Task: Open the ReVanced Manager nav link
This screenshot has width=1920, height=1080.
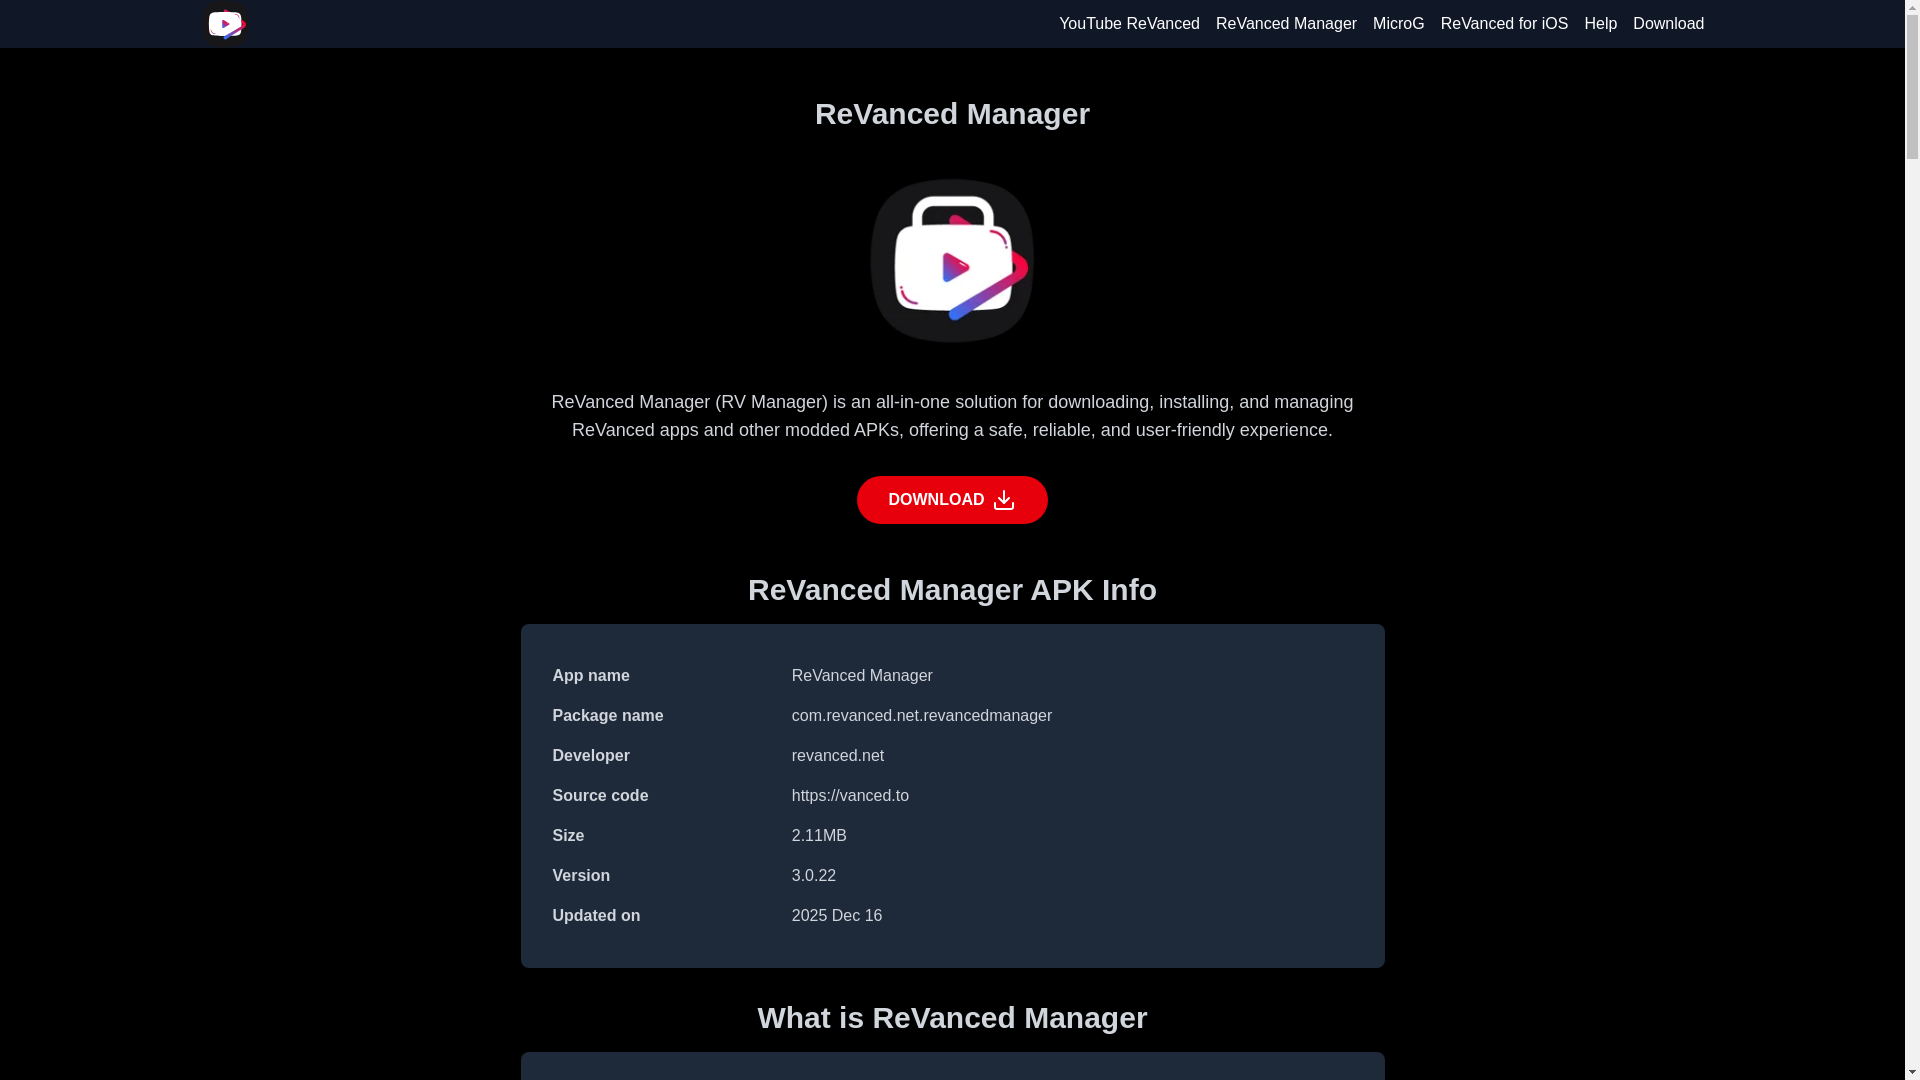Action: click(x=1286, y=24)
